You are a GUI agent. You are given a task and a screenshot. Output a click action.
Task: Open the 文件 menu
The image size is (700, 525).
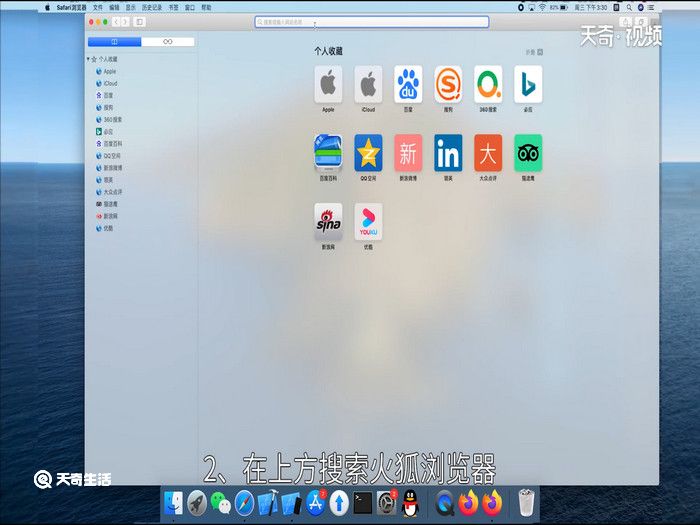click(98, 8)
